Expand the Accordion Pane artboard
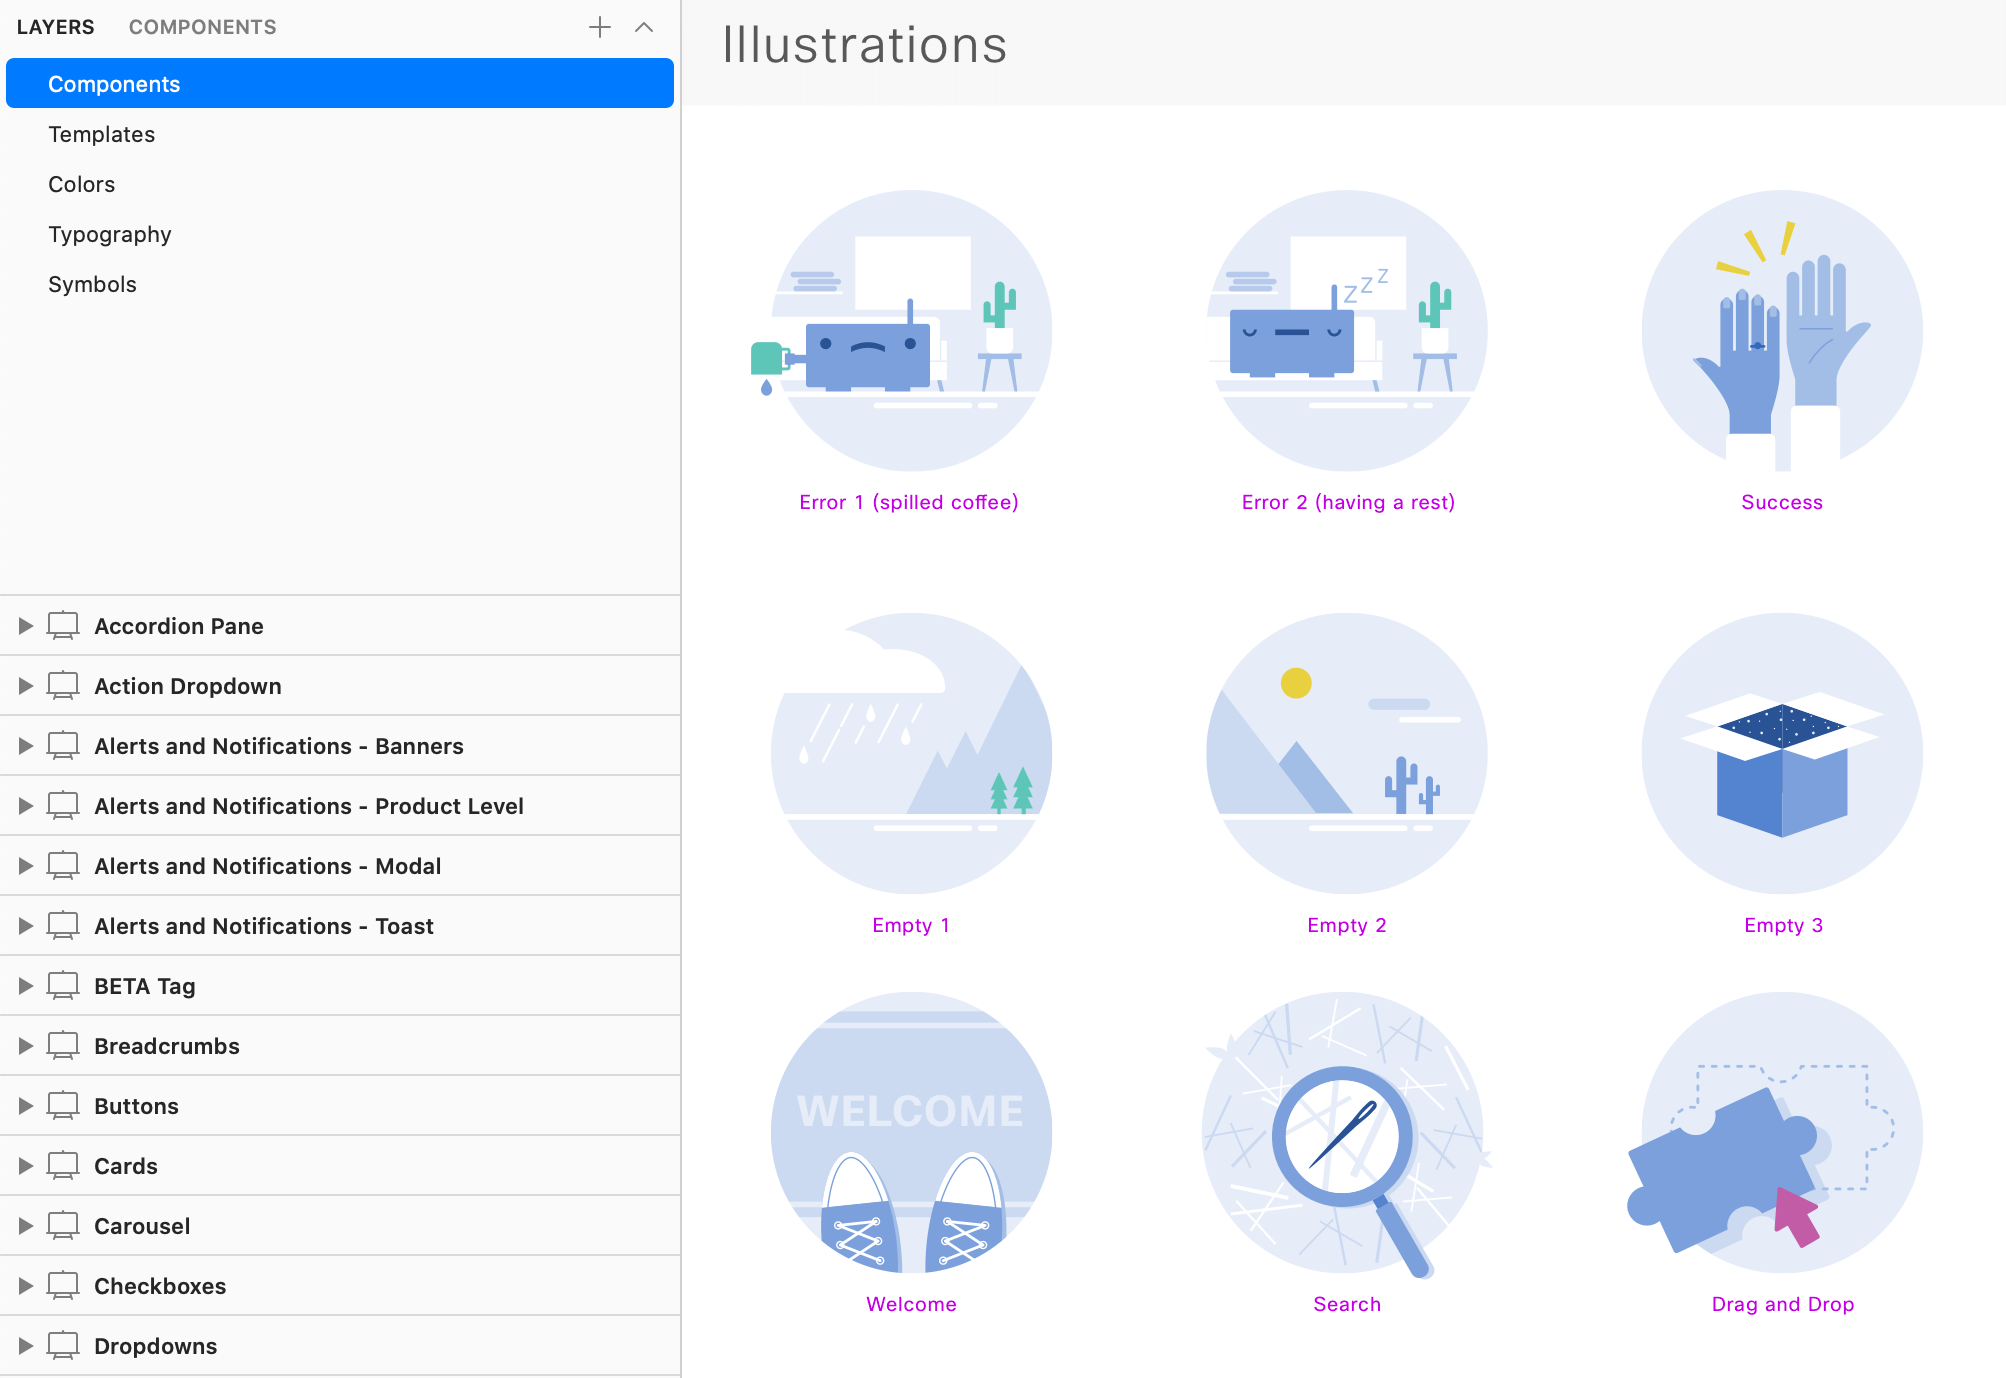 click(26, 626)
